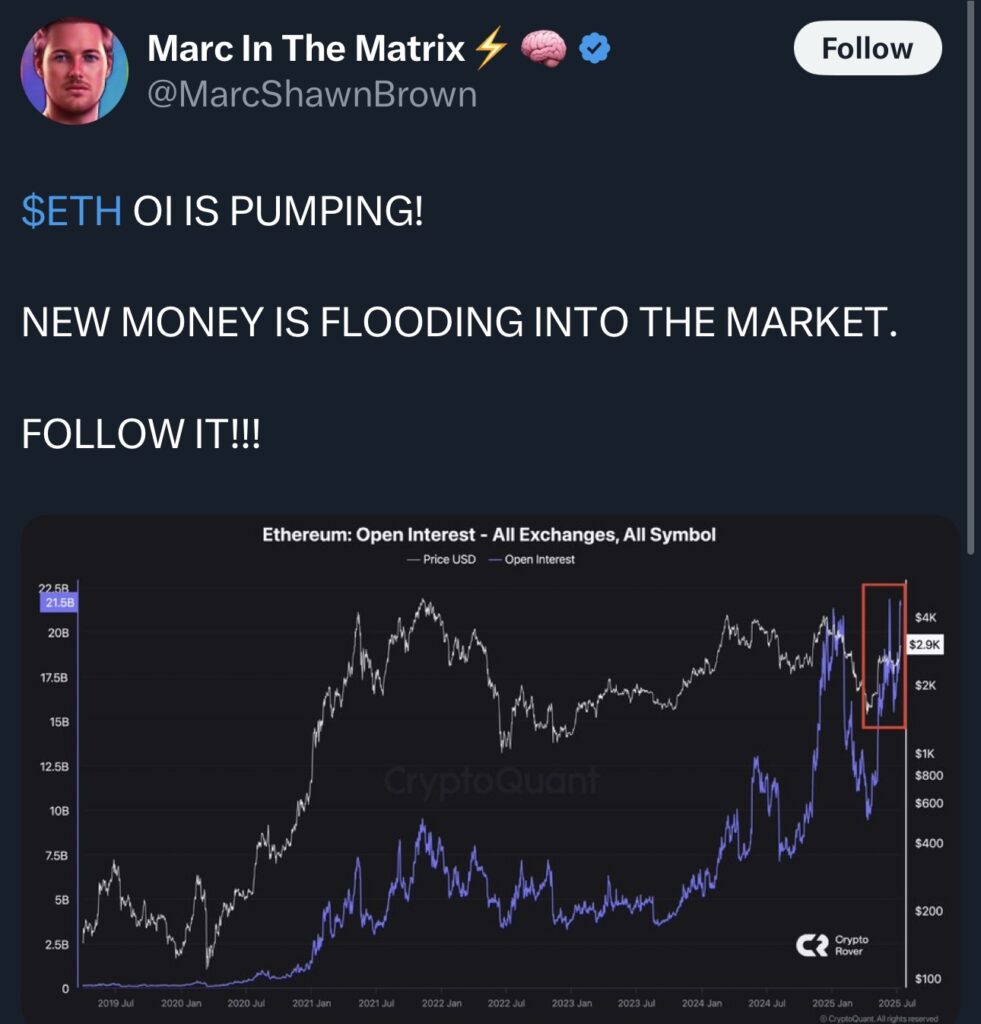Click the lightning bolt emoji icon
981x1024 pixels.
click(490, 48)
